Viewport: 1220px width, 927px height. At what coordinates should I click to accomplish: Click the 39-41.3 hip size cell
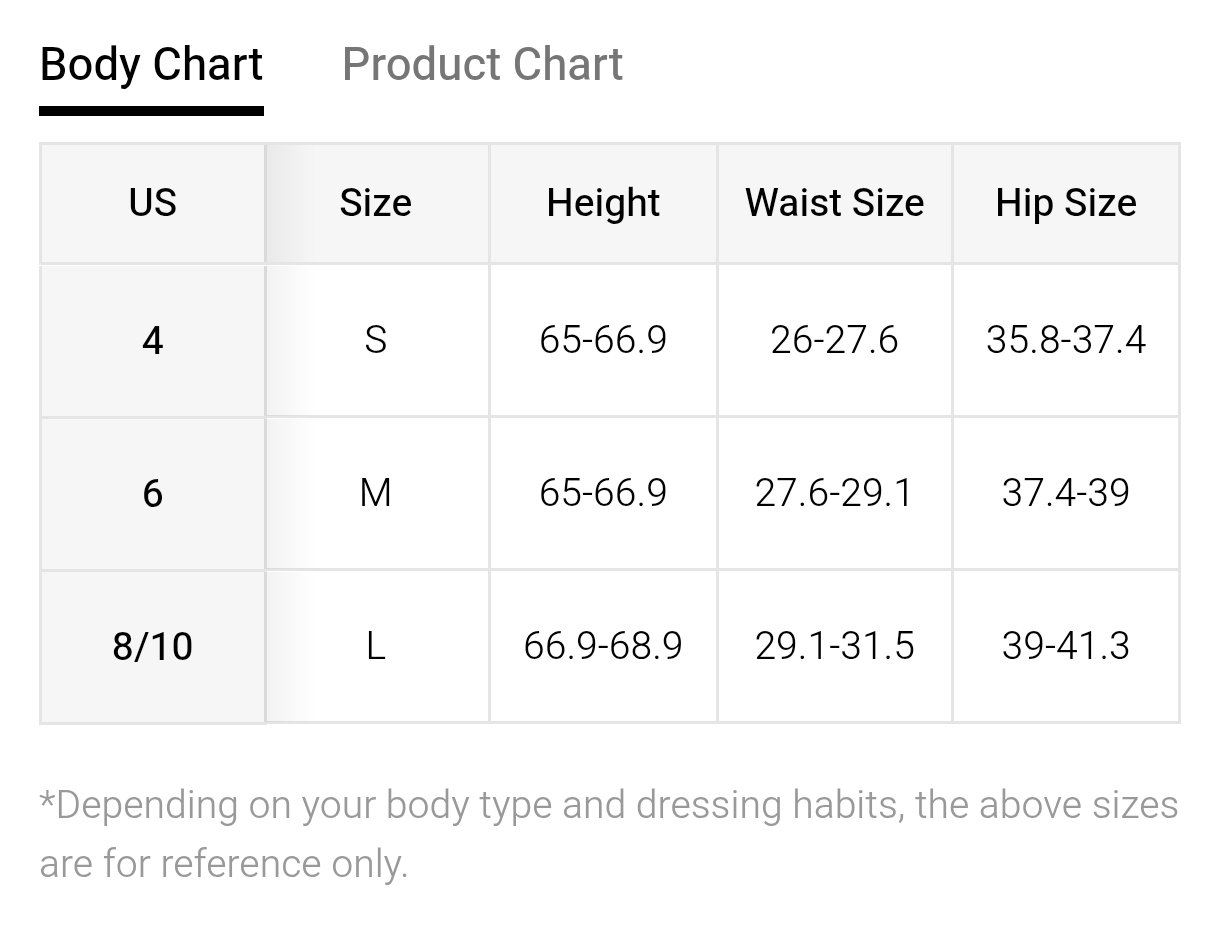click(x=1066, y=646)
